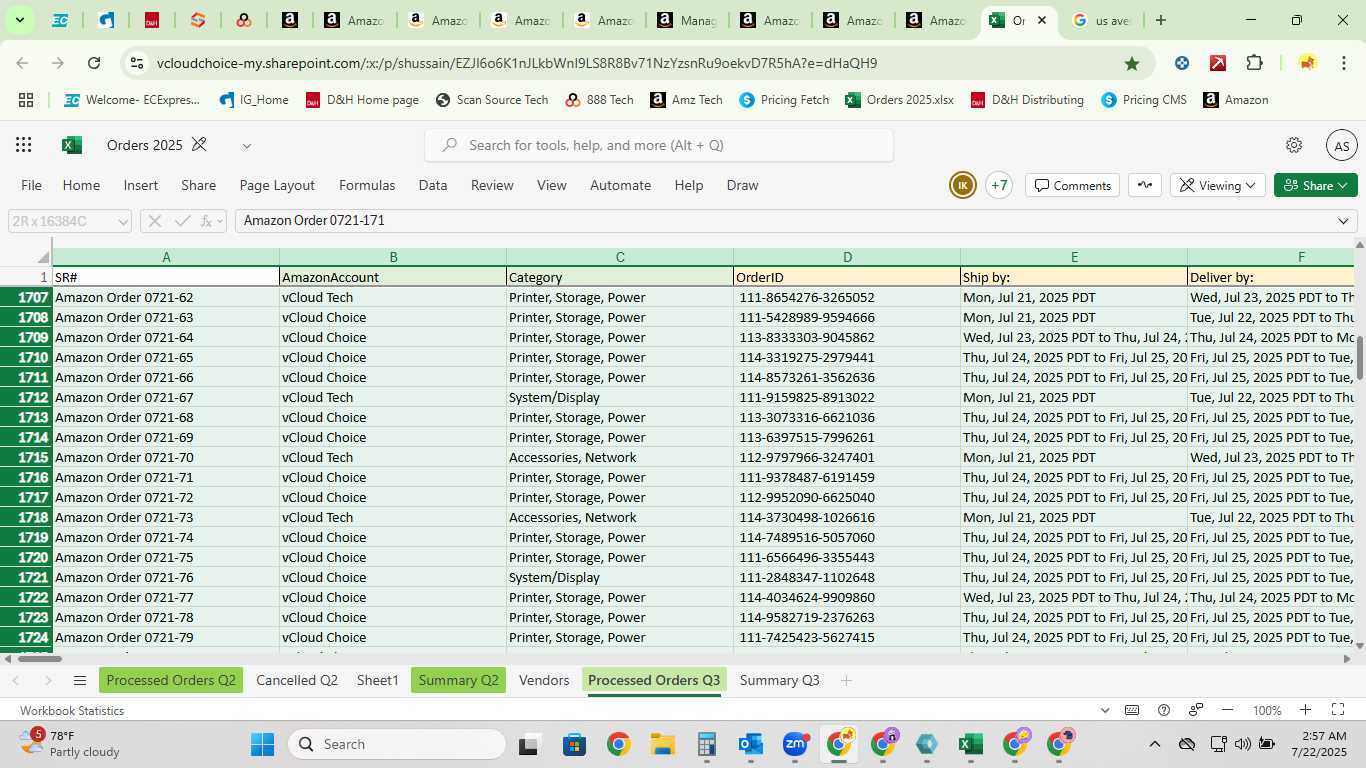Switch to Cancelled Q2 sheet
The height and width of the screenshot is (768, 1366).
coord(297,680)
